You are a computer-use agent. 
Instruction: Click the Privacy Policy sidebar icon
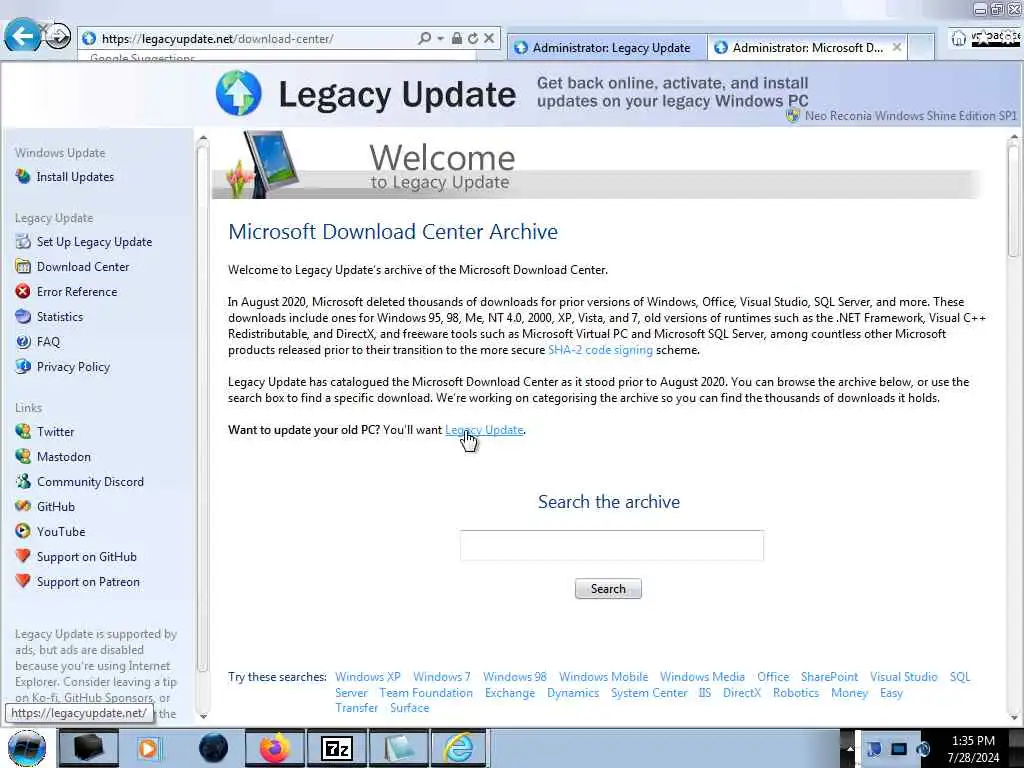click(23, 366)
